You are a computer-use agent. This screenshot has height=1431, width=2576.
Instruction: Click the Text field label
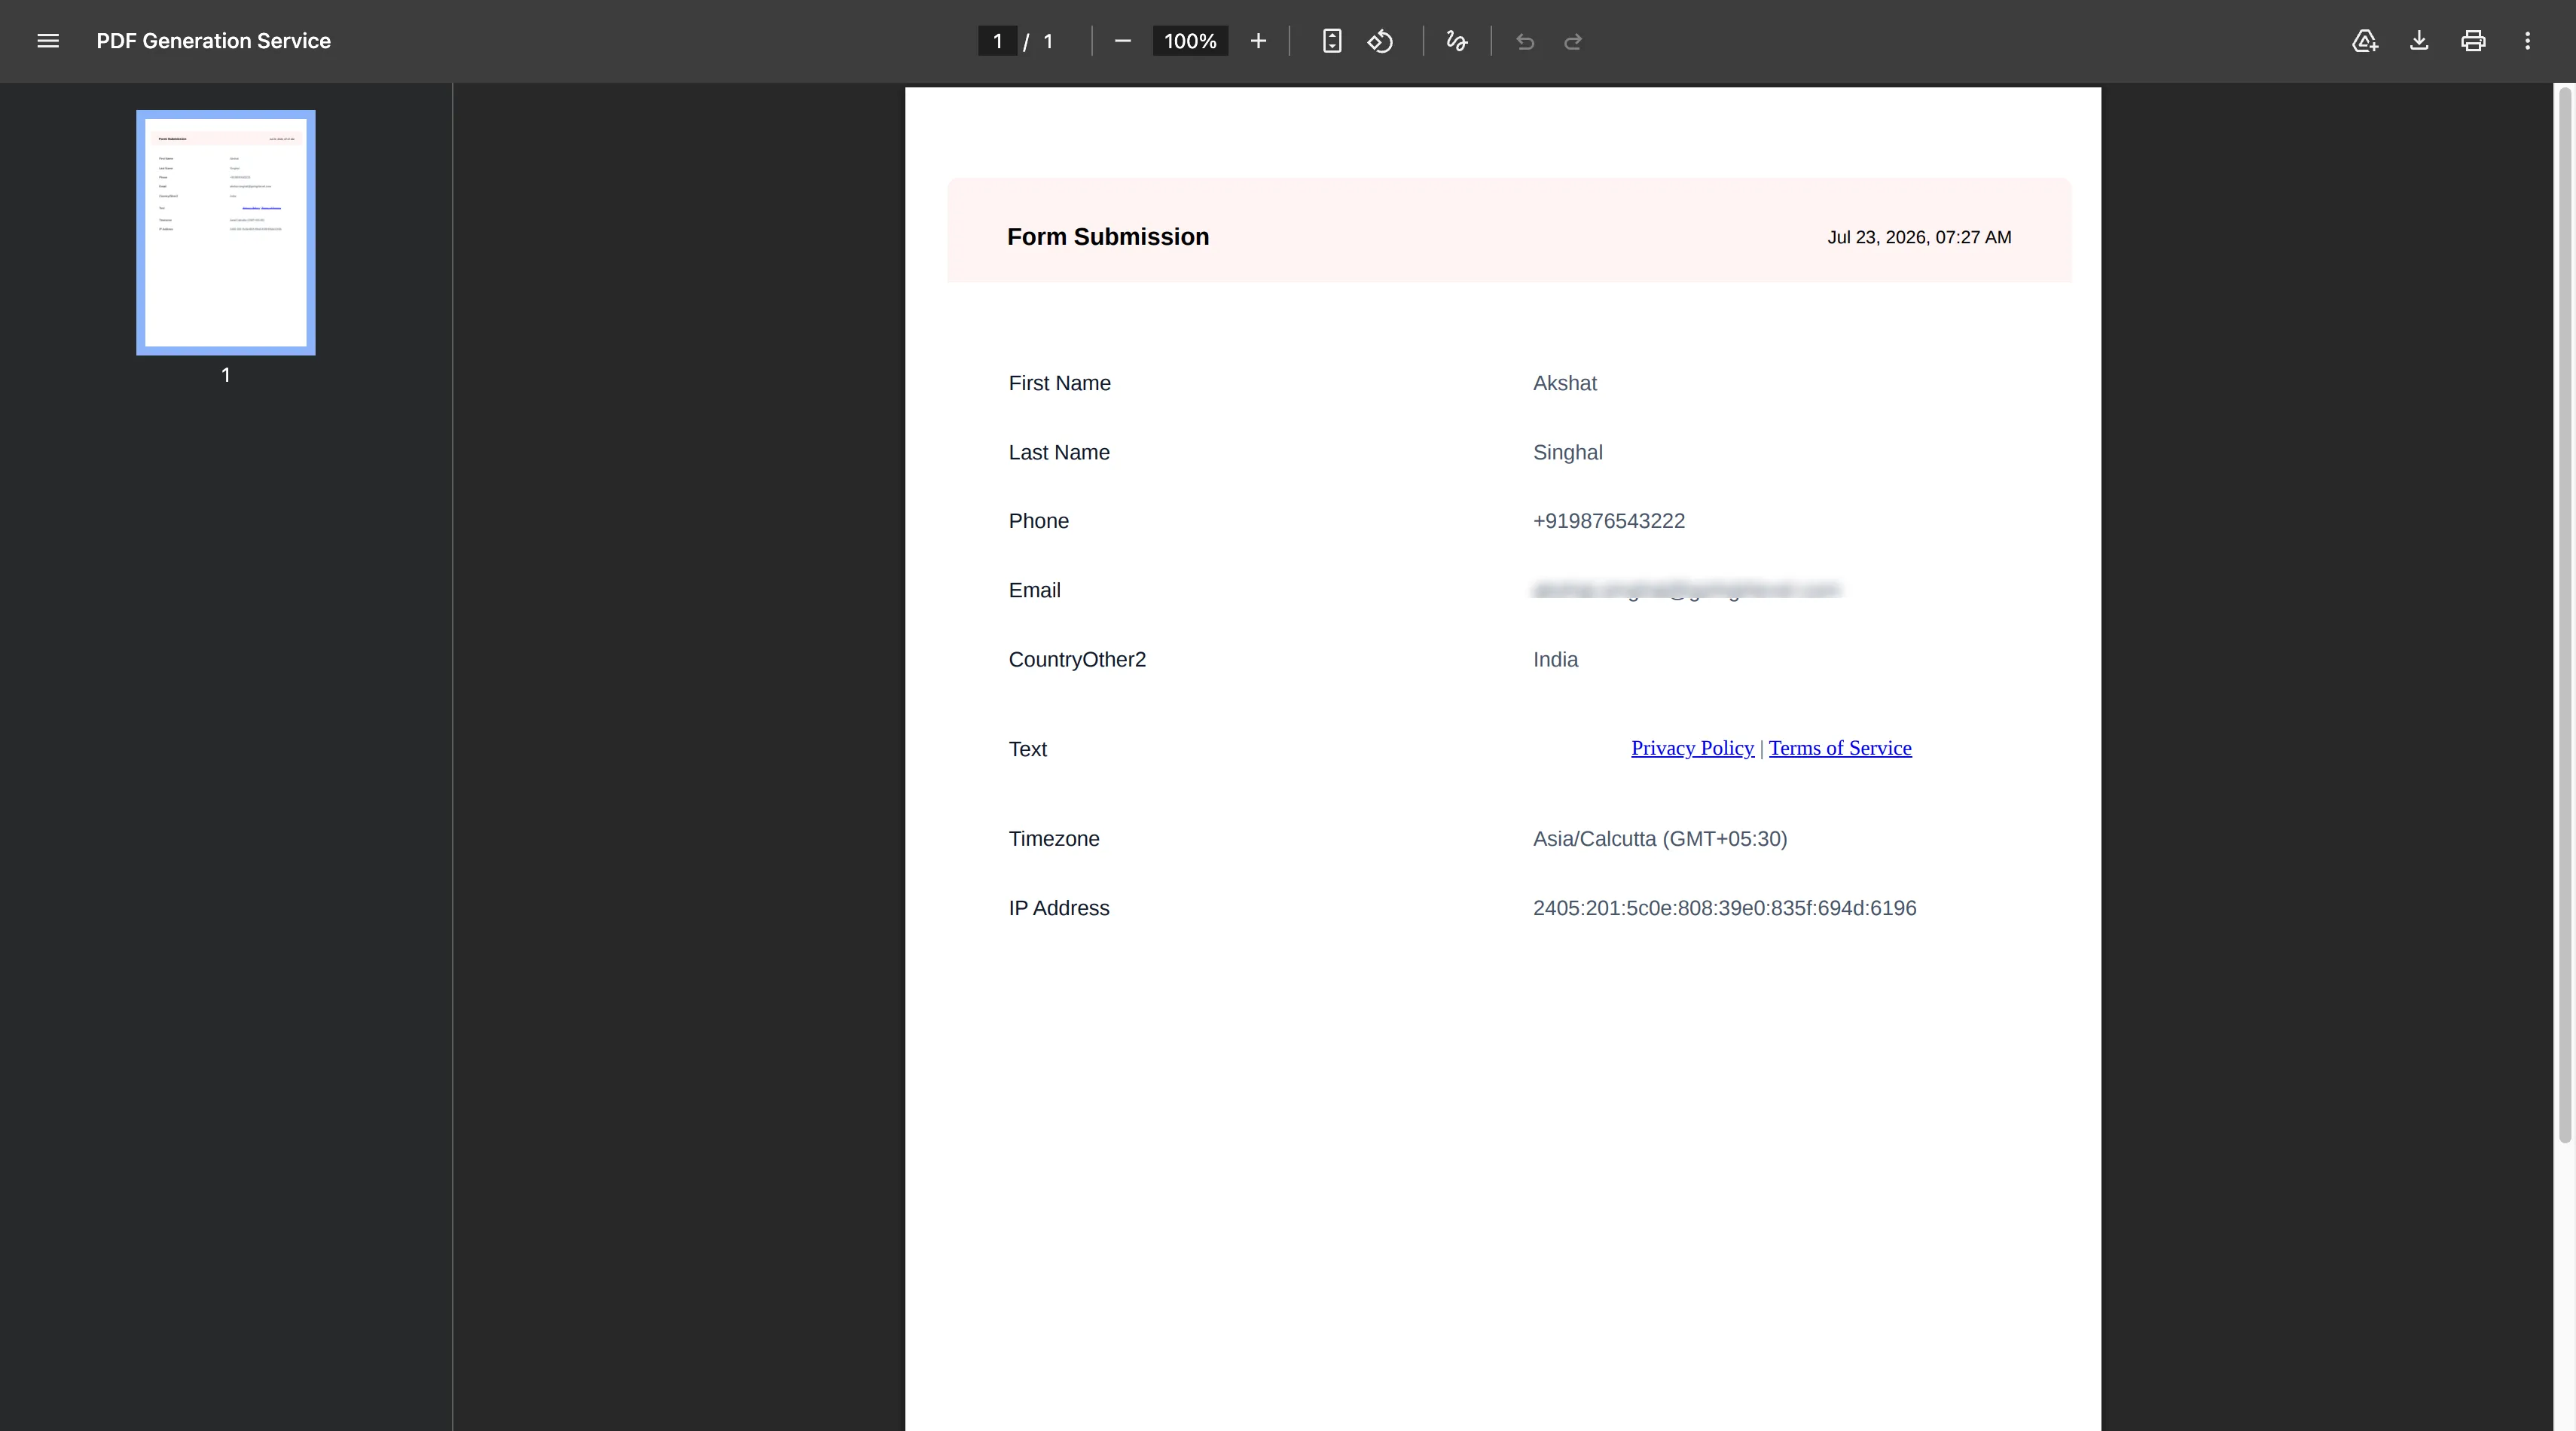pyautogui.click(x=1028, y=749)
